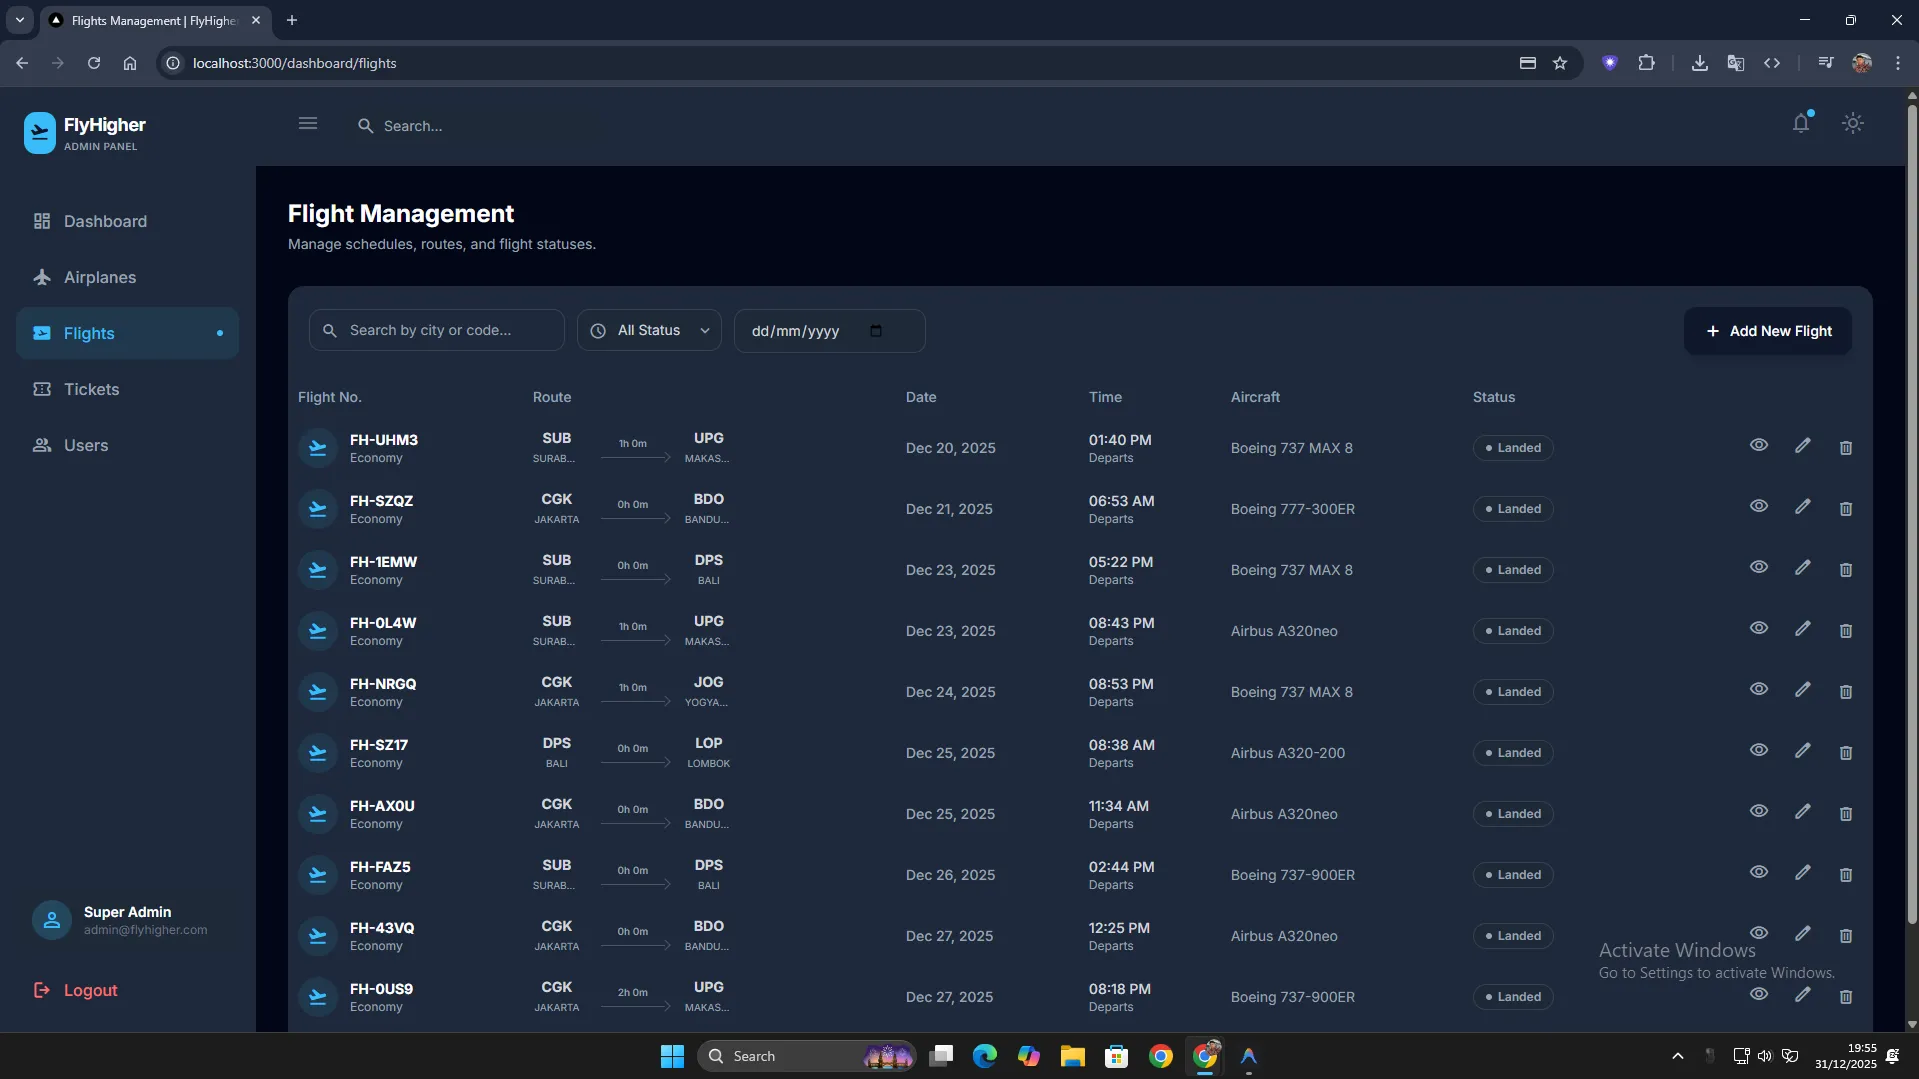Click the notifications bell icon
Screen dimensions: 1919x1079
(1801, 124)
